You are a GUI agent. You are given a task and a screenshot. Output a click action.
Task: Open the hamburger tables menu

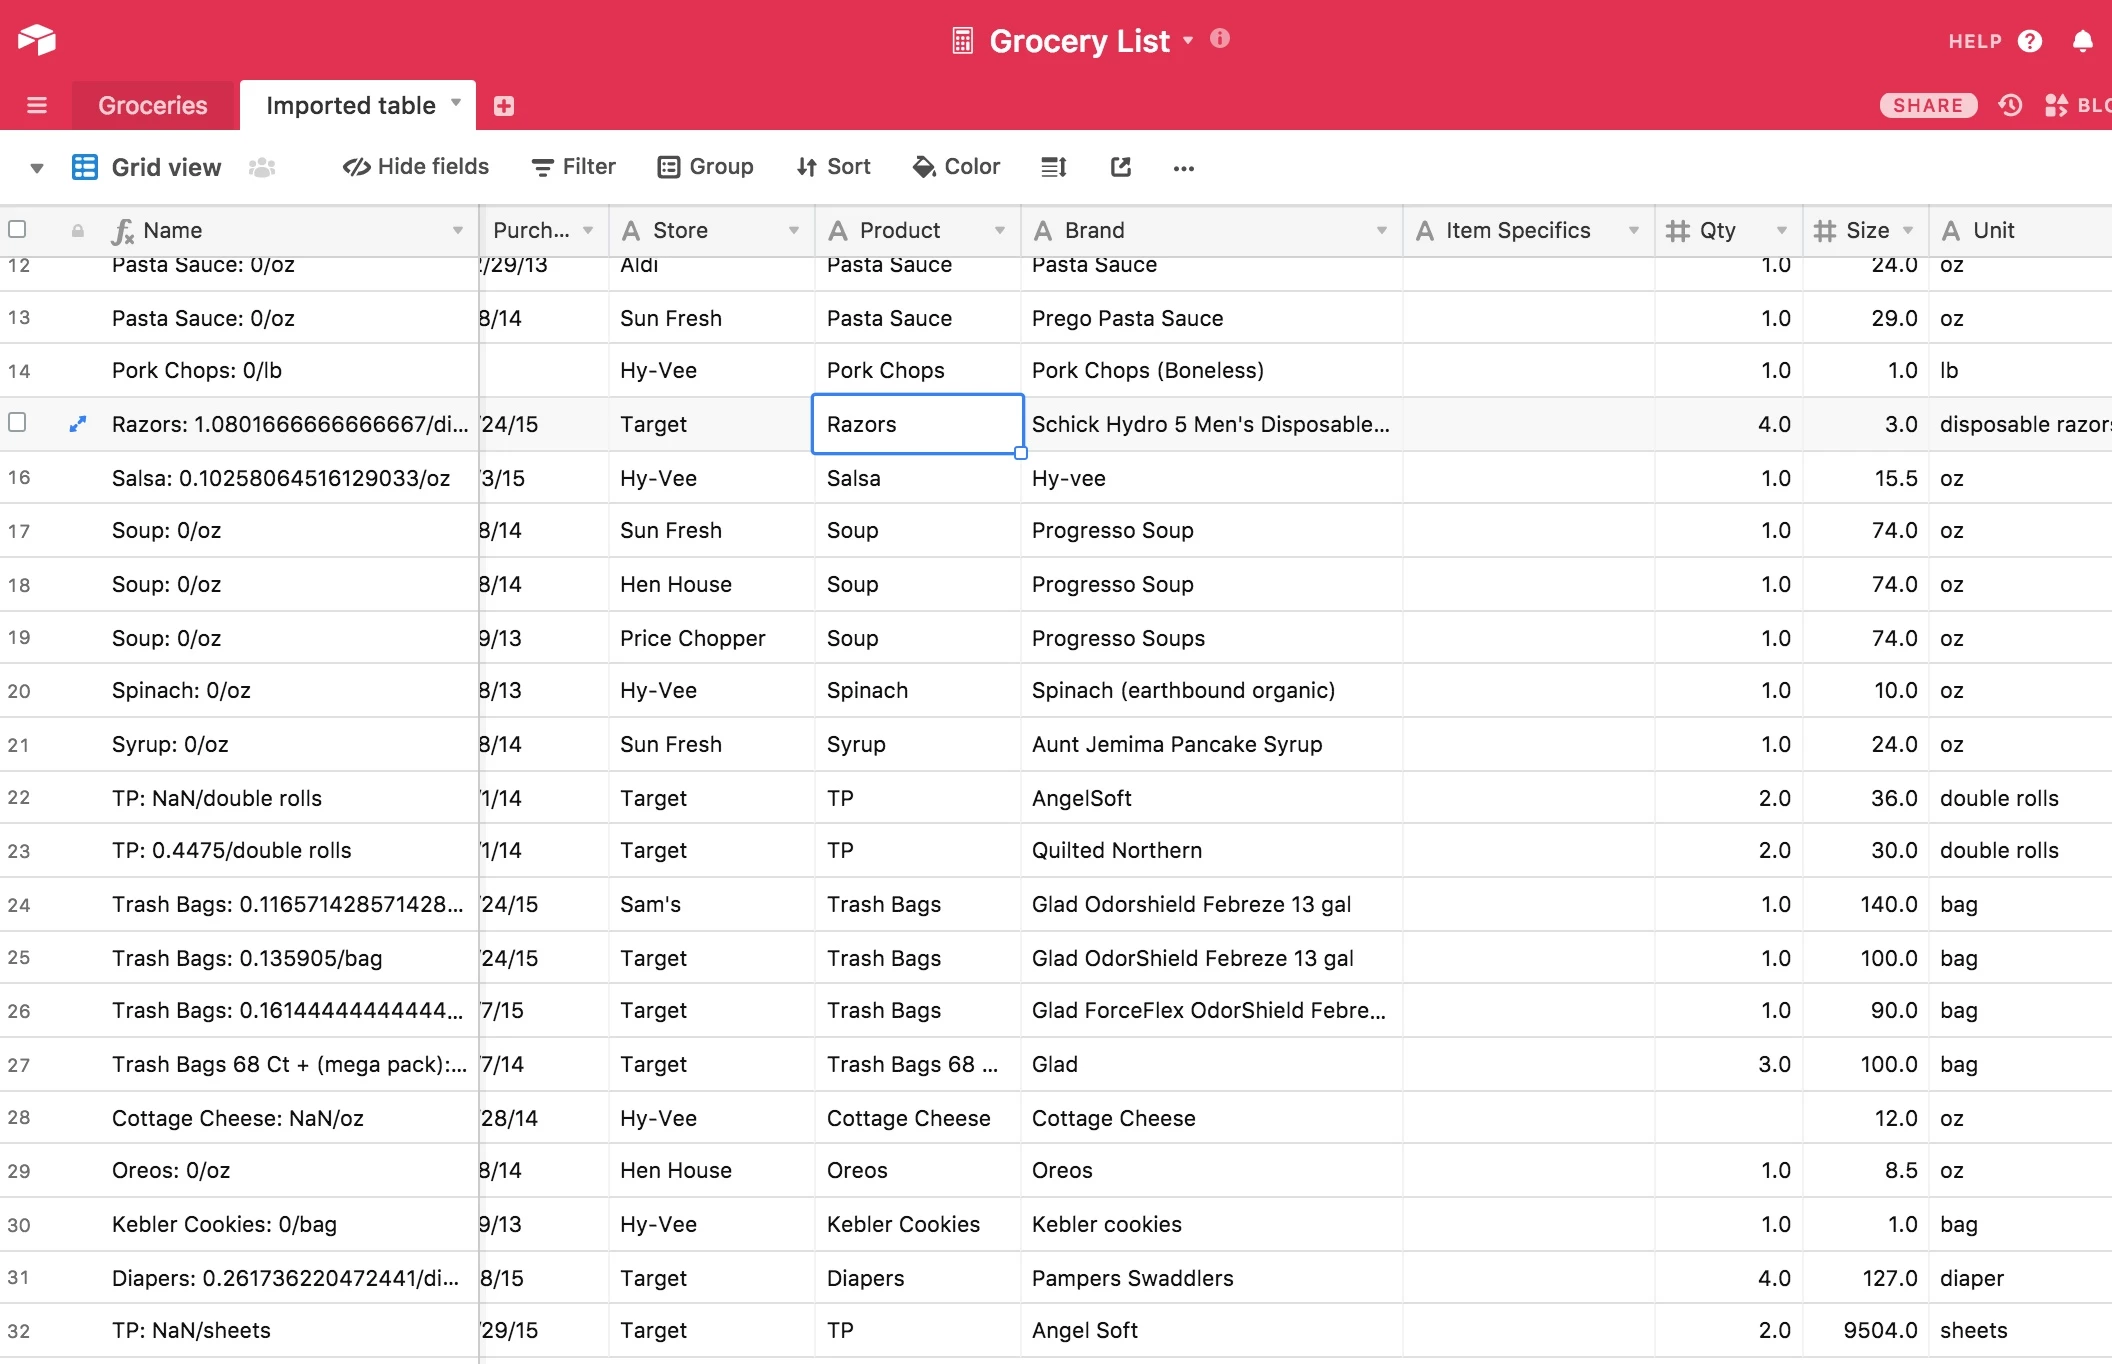(x=37, y=105)
